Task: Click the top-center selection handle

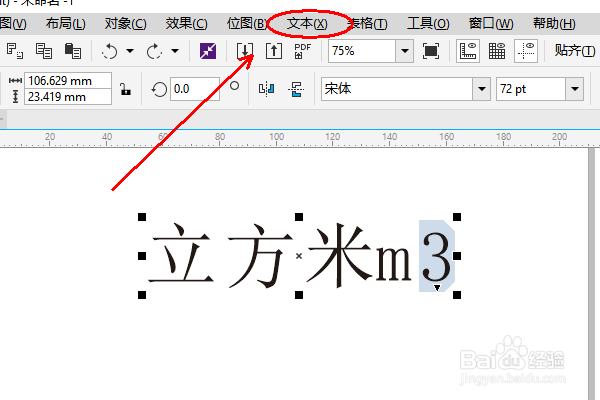Action: point(299,217)
